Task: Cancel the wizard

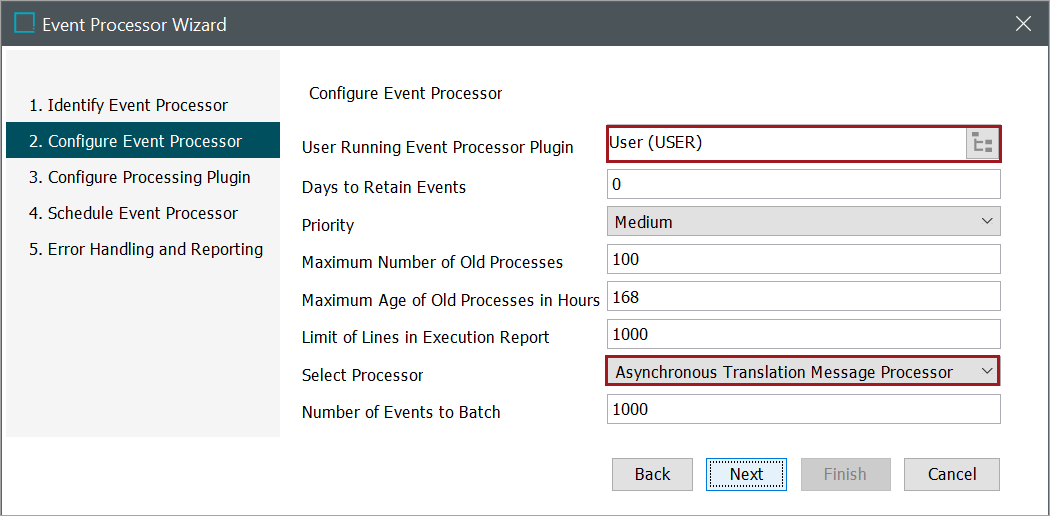Action: pos(951,474)
